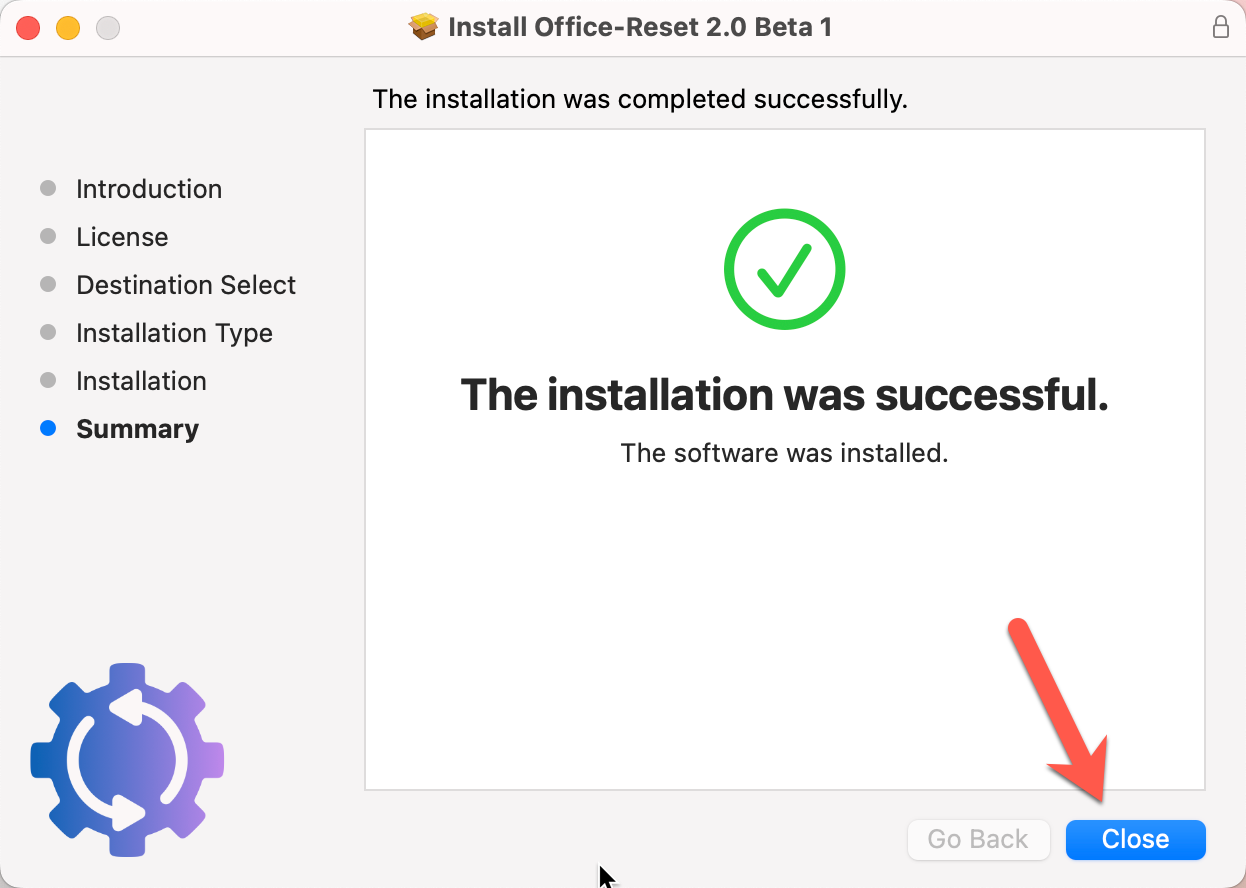The width and height of the screenshot is (1246, 888).
Task: Minimize the window with yellow button
Action: [x=67, y=28]
